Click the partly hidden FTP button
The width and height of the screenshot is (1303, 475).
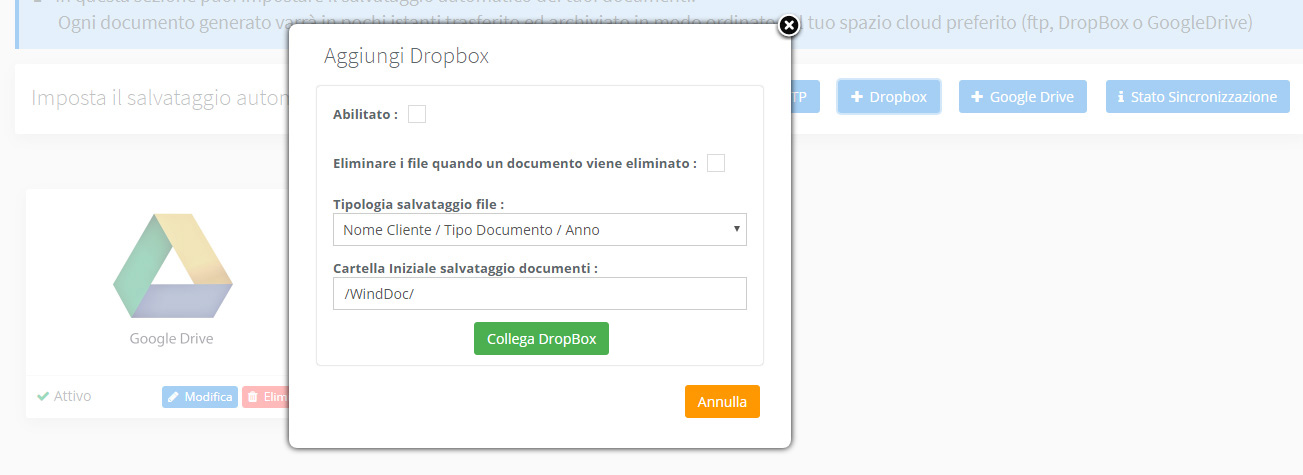805,97
